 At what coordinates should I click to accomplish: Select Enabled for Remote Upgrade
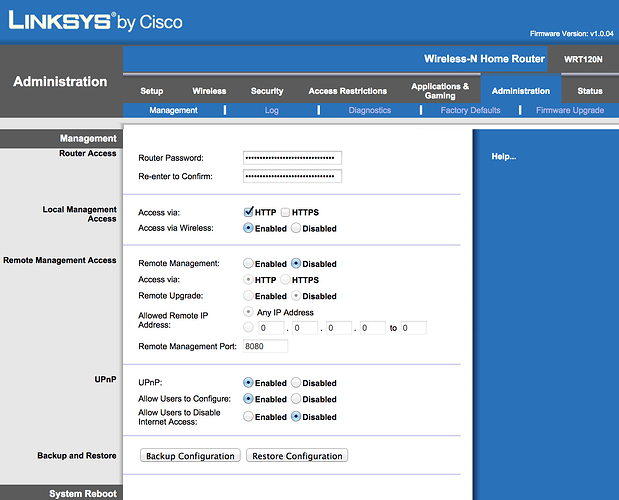point(248,296)
